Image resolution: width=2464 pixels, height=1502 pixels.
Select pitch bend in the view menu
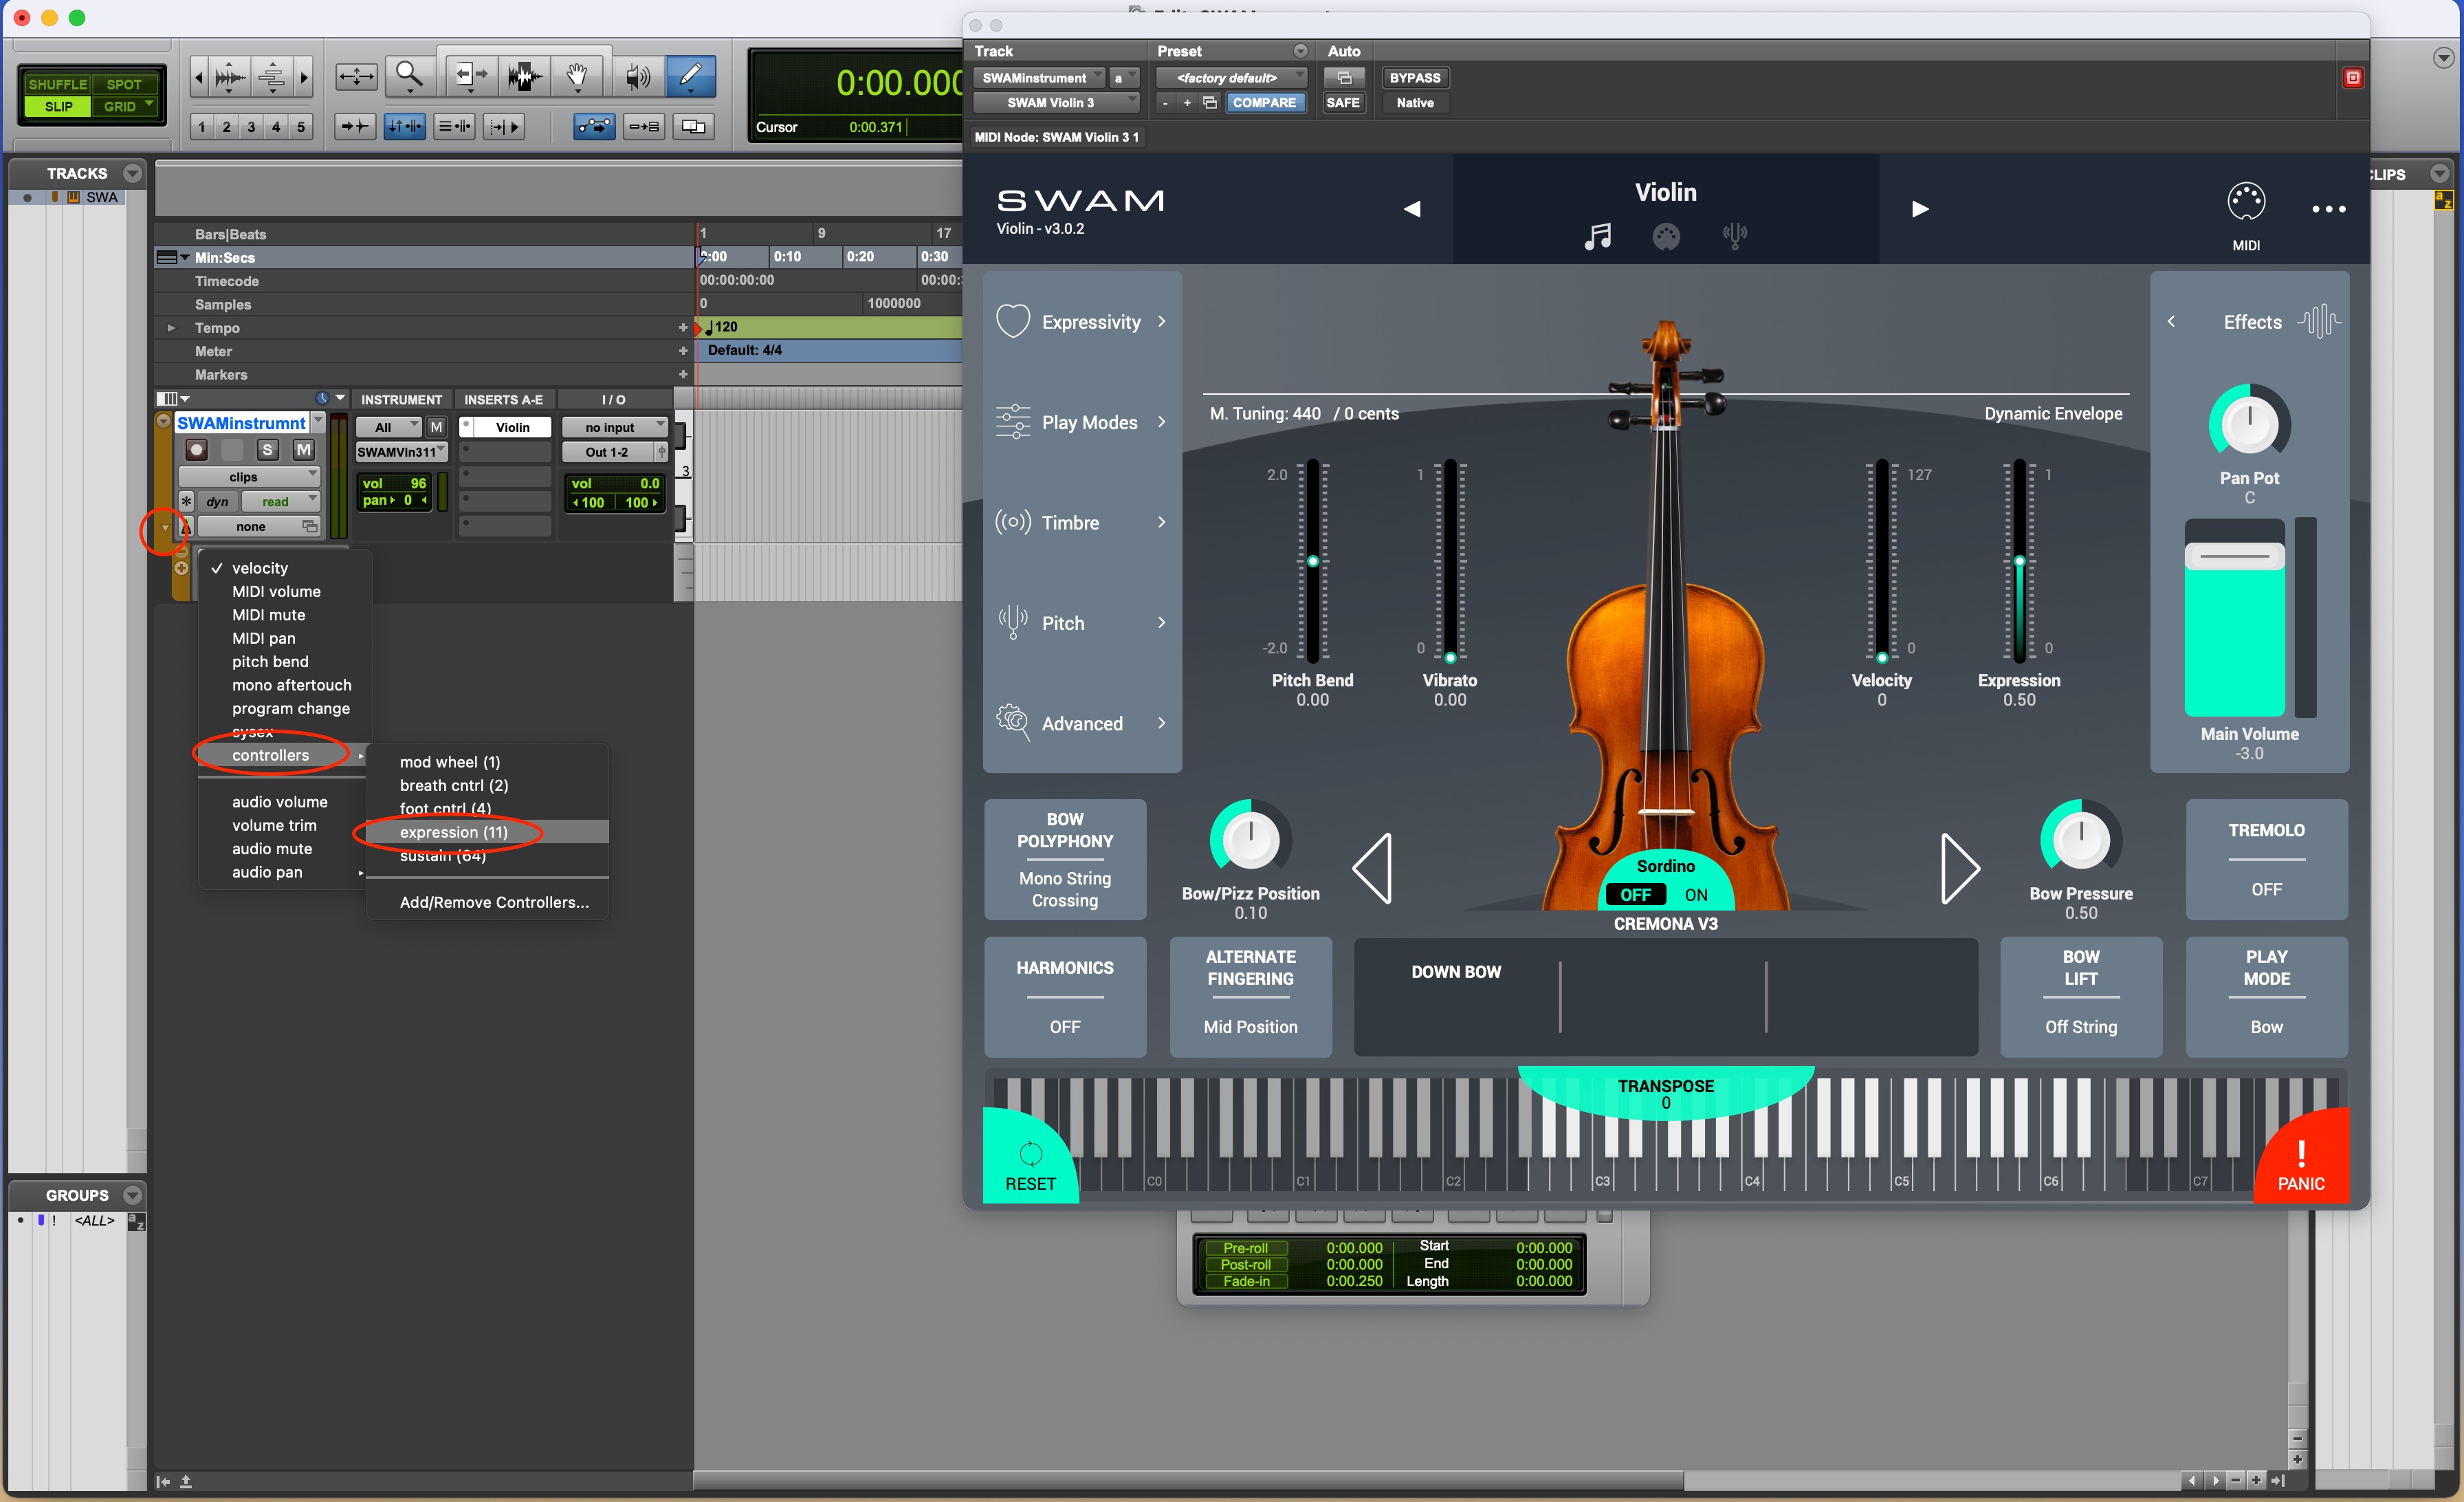tap(270, 662)
